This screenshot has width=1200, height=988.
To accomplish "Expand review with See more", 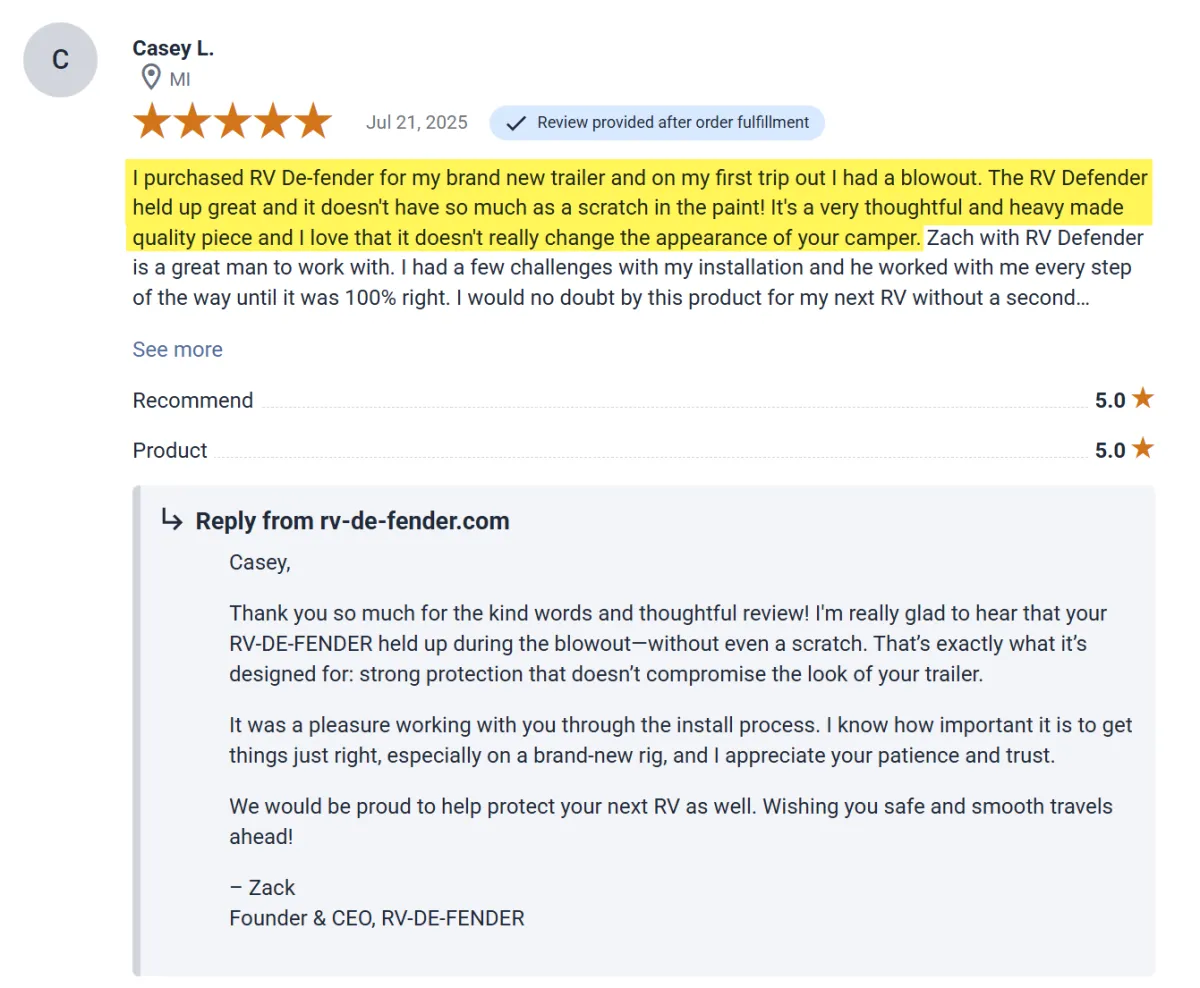I will click(x=177, y=349).
